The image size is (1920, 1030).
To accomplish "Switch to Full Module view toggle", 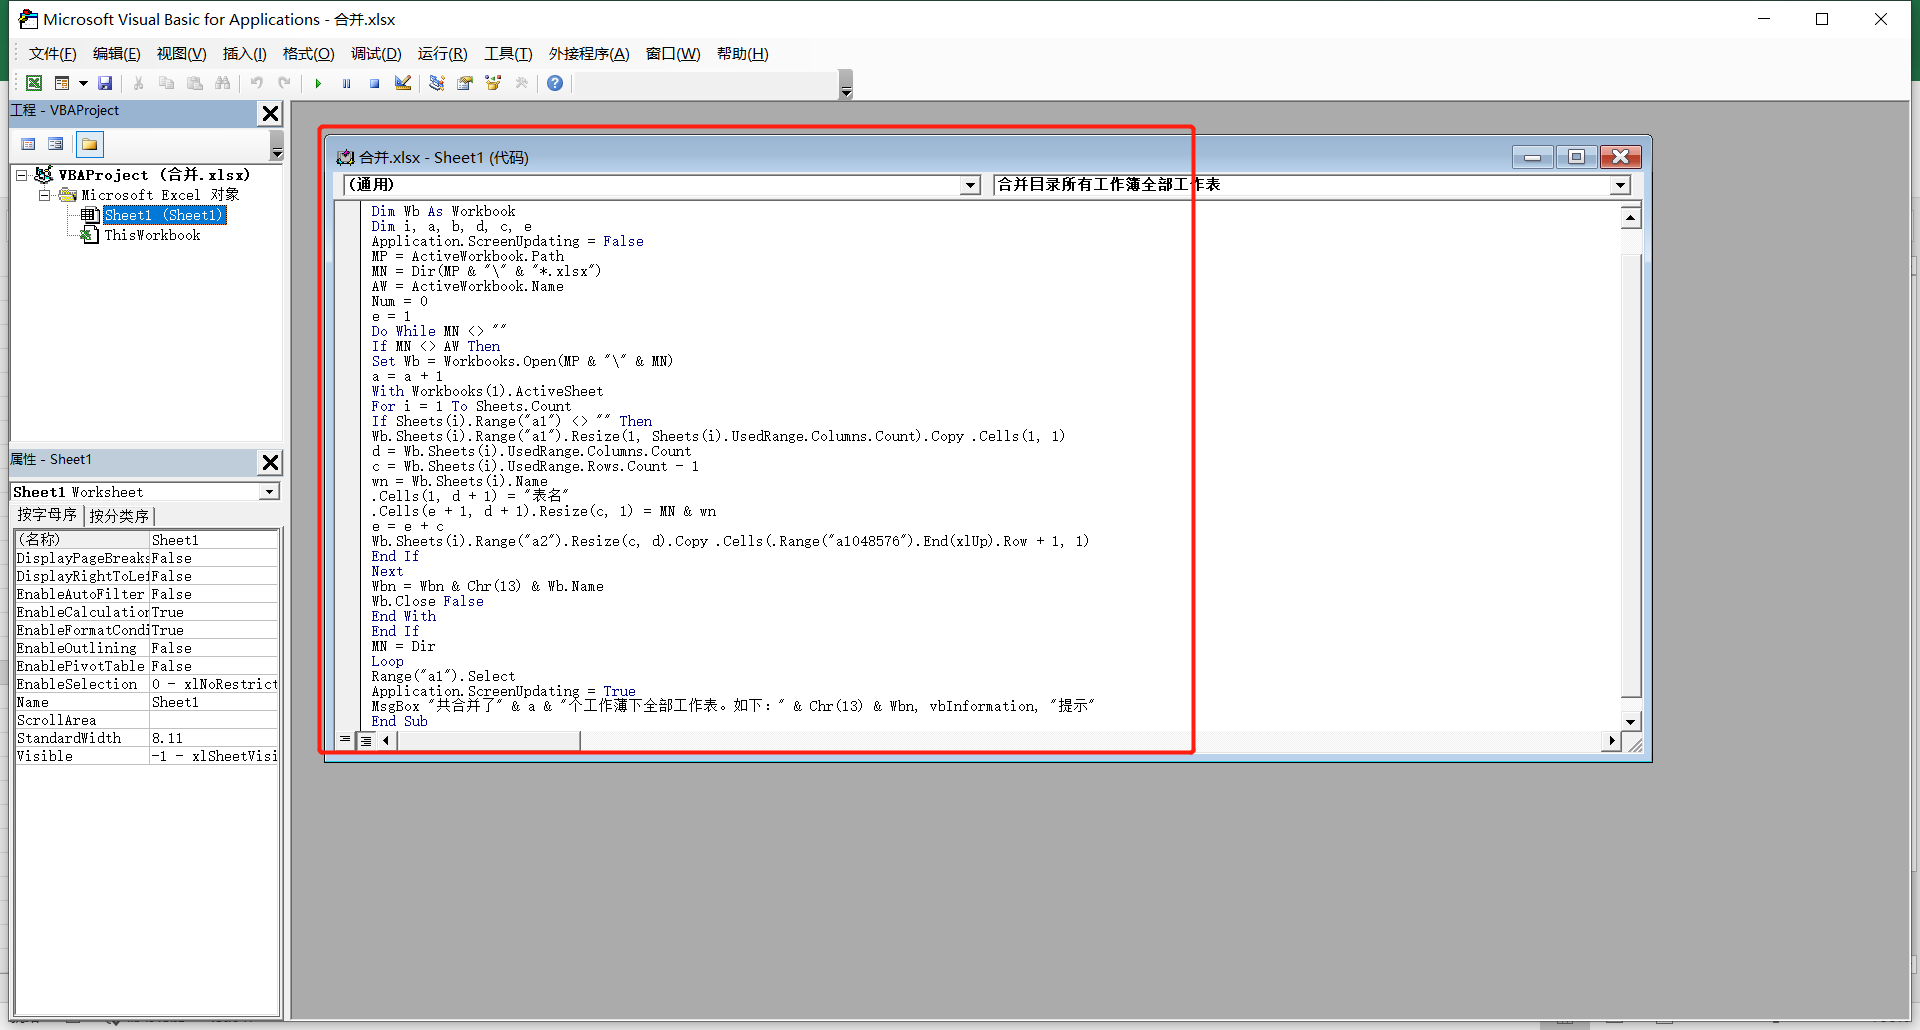I will (366, 740).
